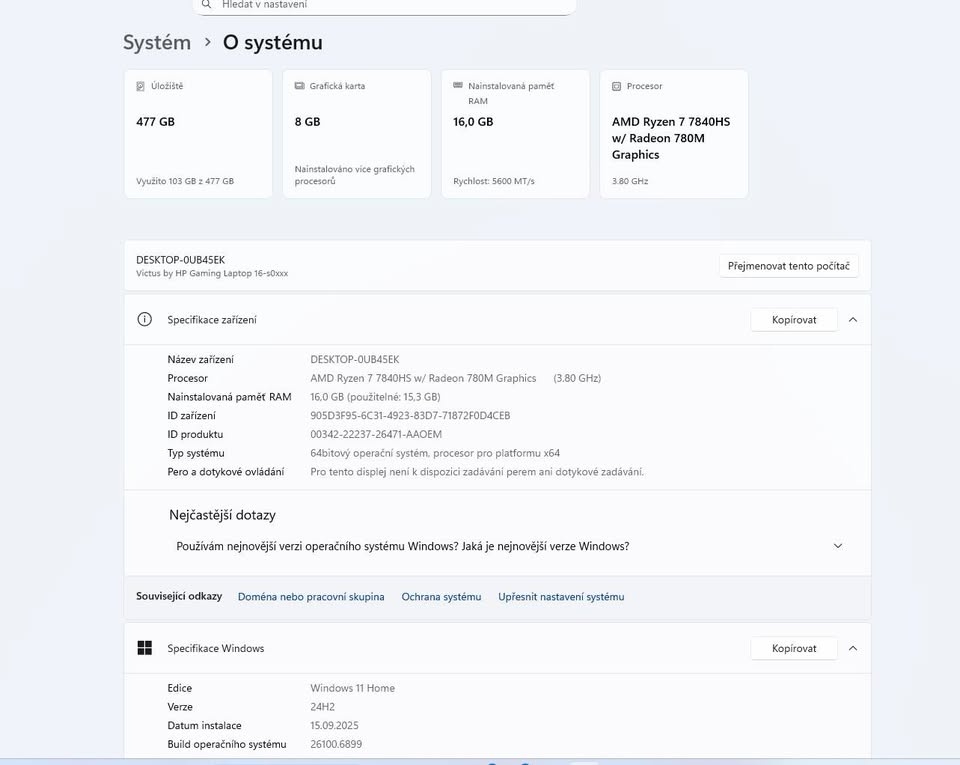
Task: Click the storage icon in Úložiště card
Action: click(x=140, y=87)
